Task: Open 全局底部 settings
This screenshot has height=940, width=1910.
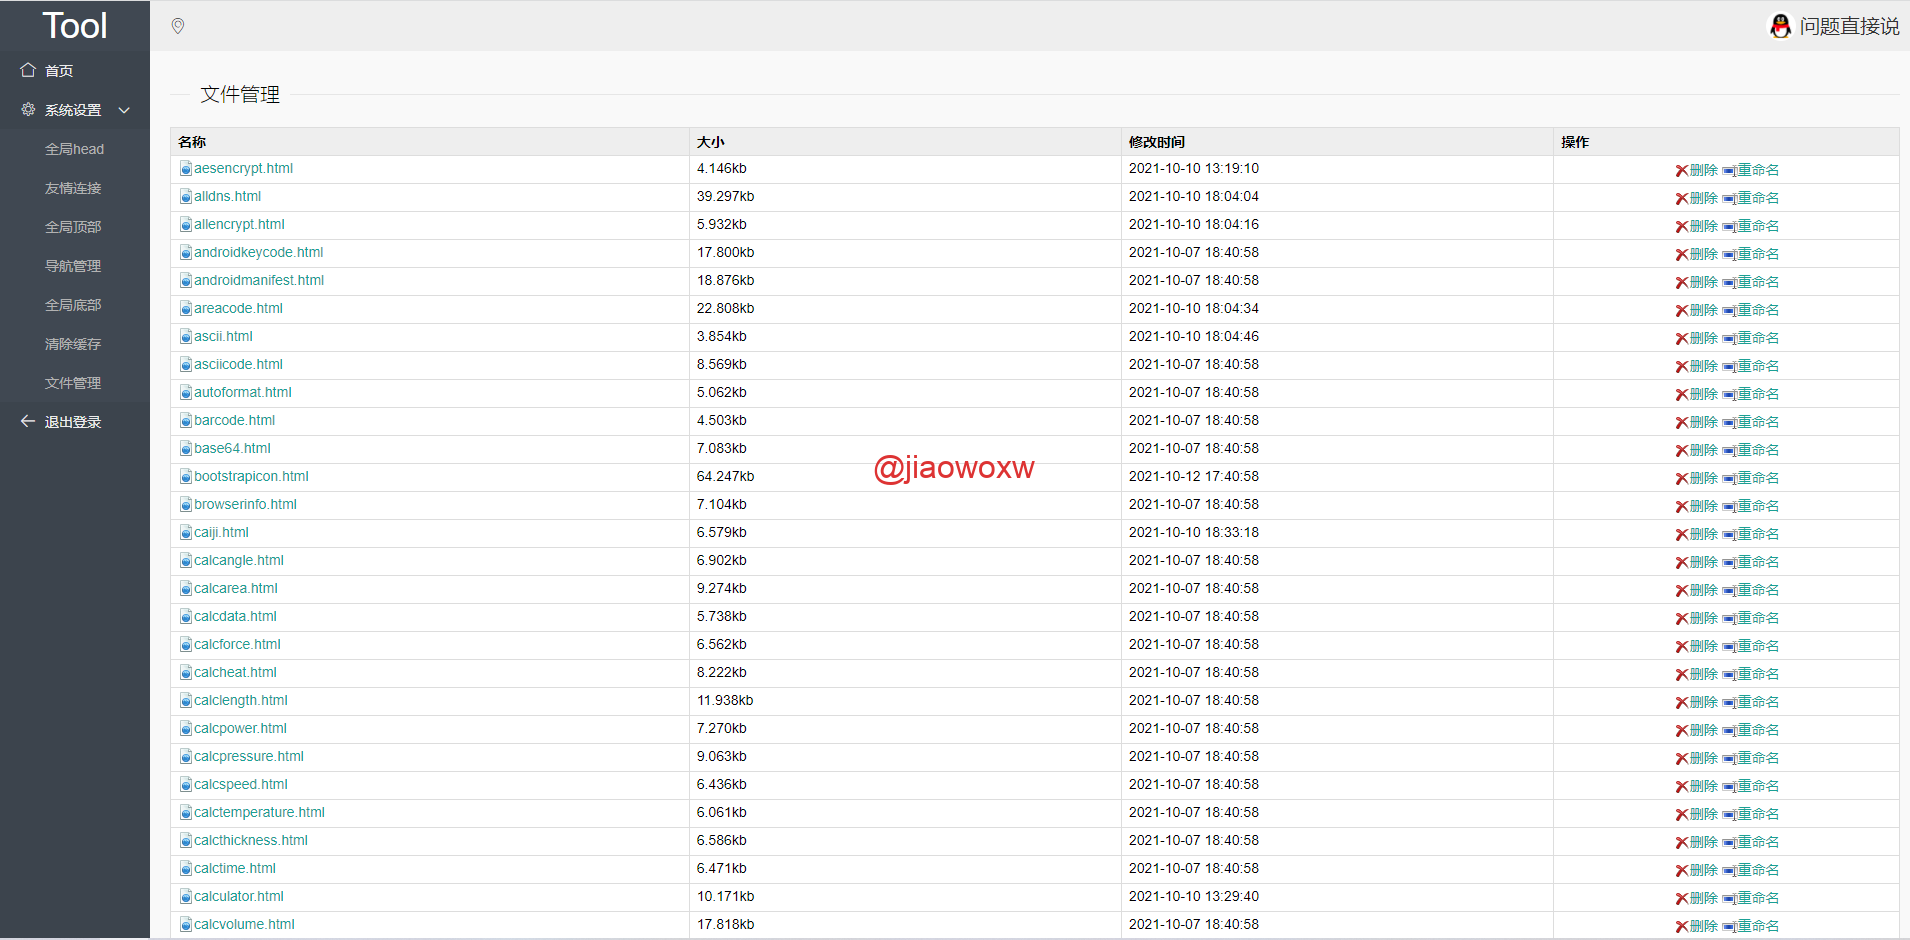Action: tap(73, 305)
